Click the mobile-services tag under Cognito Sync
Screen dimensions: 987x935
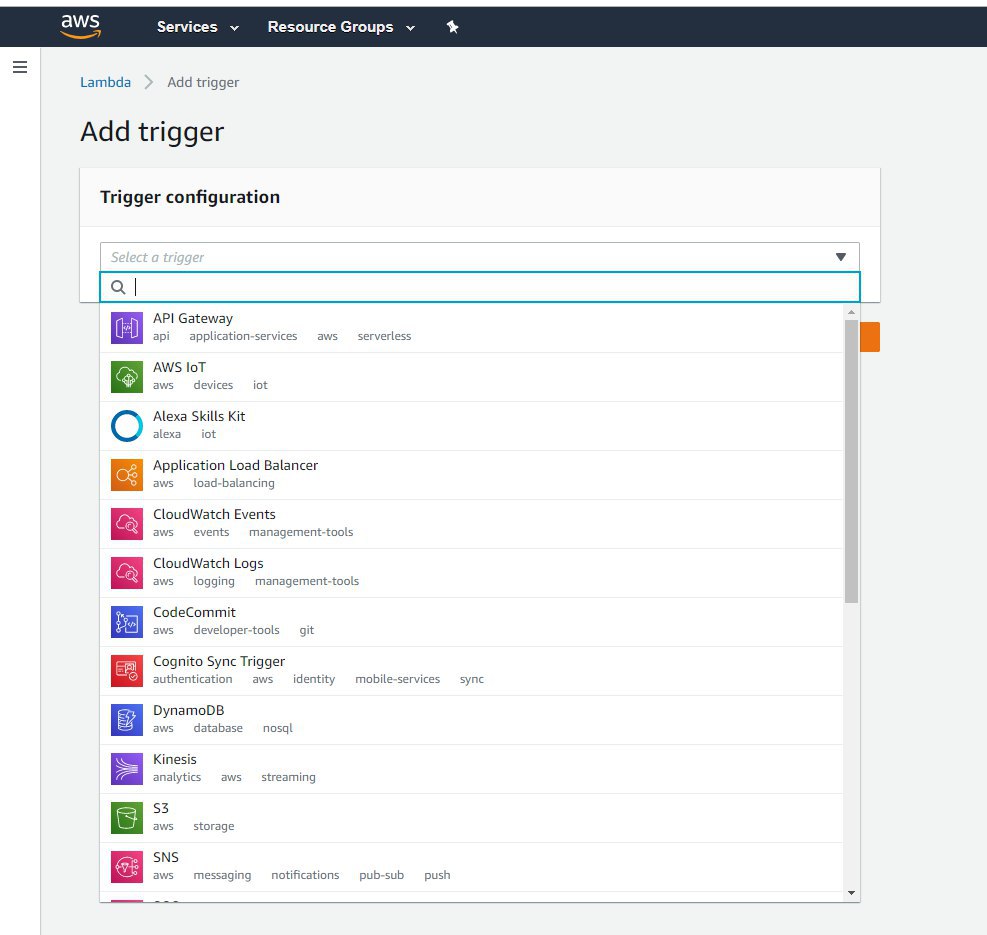tap(397, 679)
